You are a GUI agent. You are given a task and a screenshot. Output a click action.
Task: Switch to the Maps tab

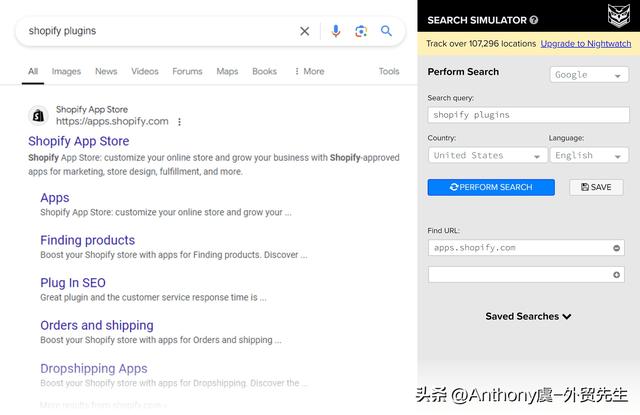click(227, 71)
